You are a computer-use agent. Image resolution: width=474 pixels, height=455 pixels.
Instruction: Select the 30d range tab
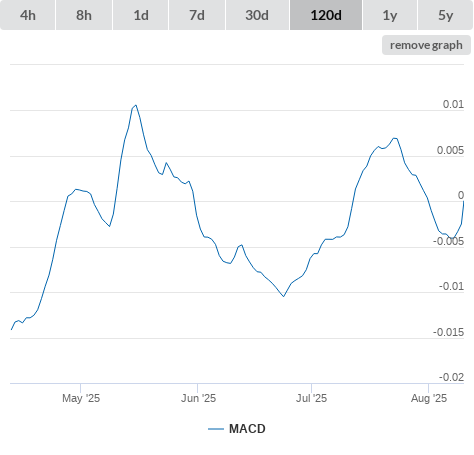tap(257, 15)
